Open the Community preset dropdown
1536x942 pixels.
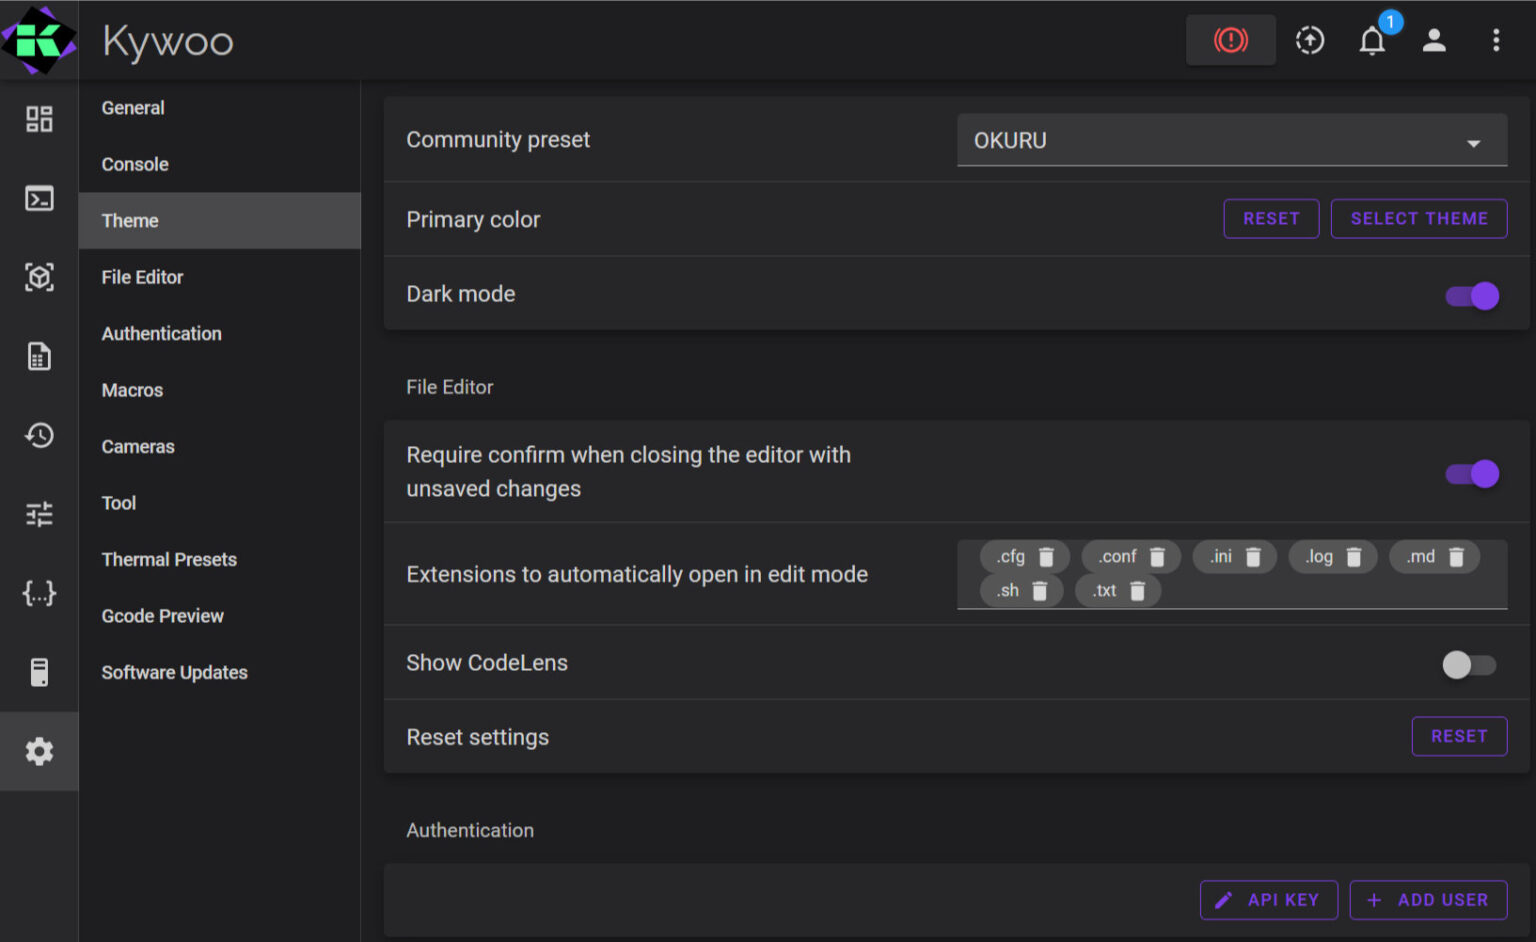pyautogui.click(x=1232, y=140)
